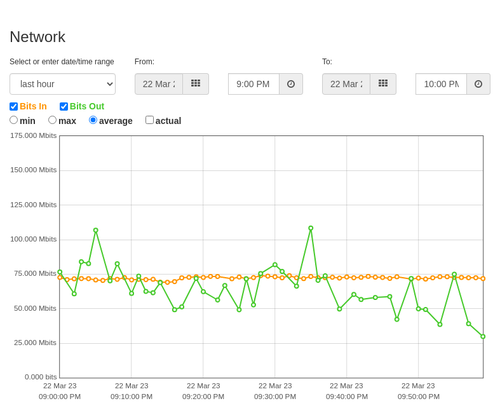Click the Network heading
The image size is (500, 403).
click(x=37, y=37)
